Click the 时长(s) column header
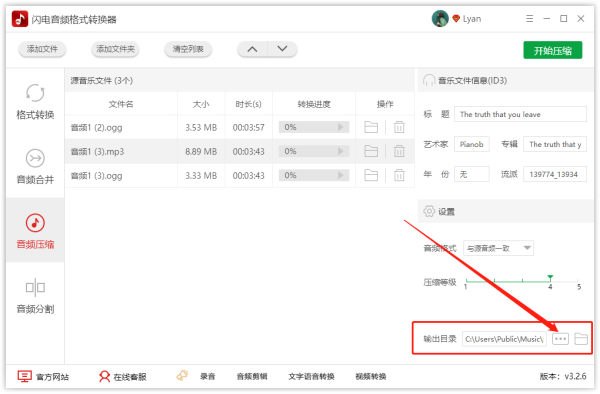The width and height of the screenshot is (600, 394). coord(249,104)
